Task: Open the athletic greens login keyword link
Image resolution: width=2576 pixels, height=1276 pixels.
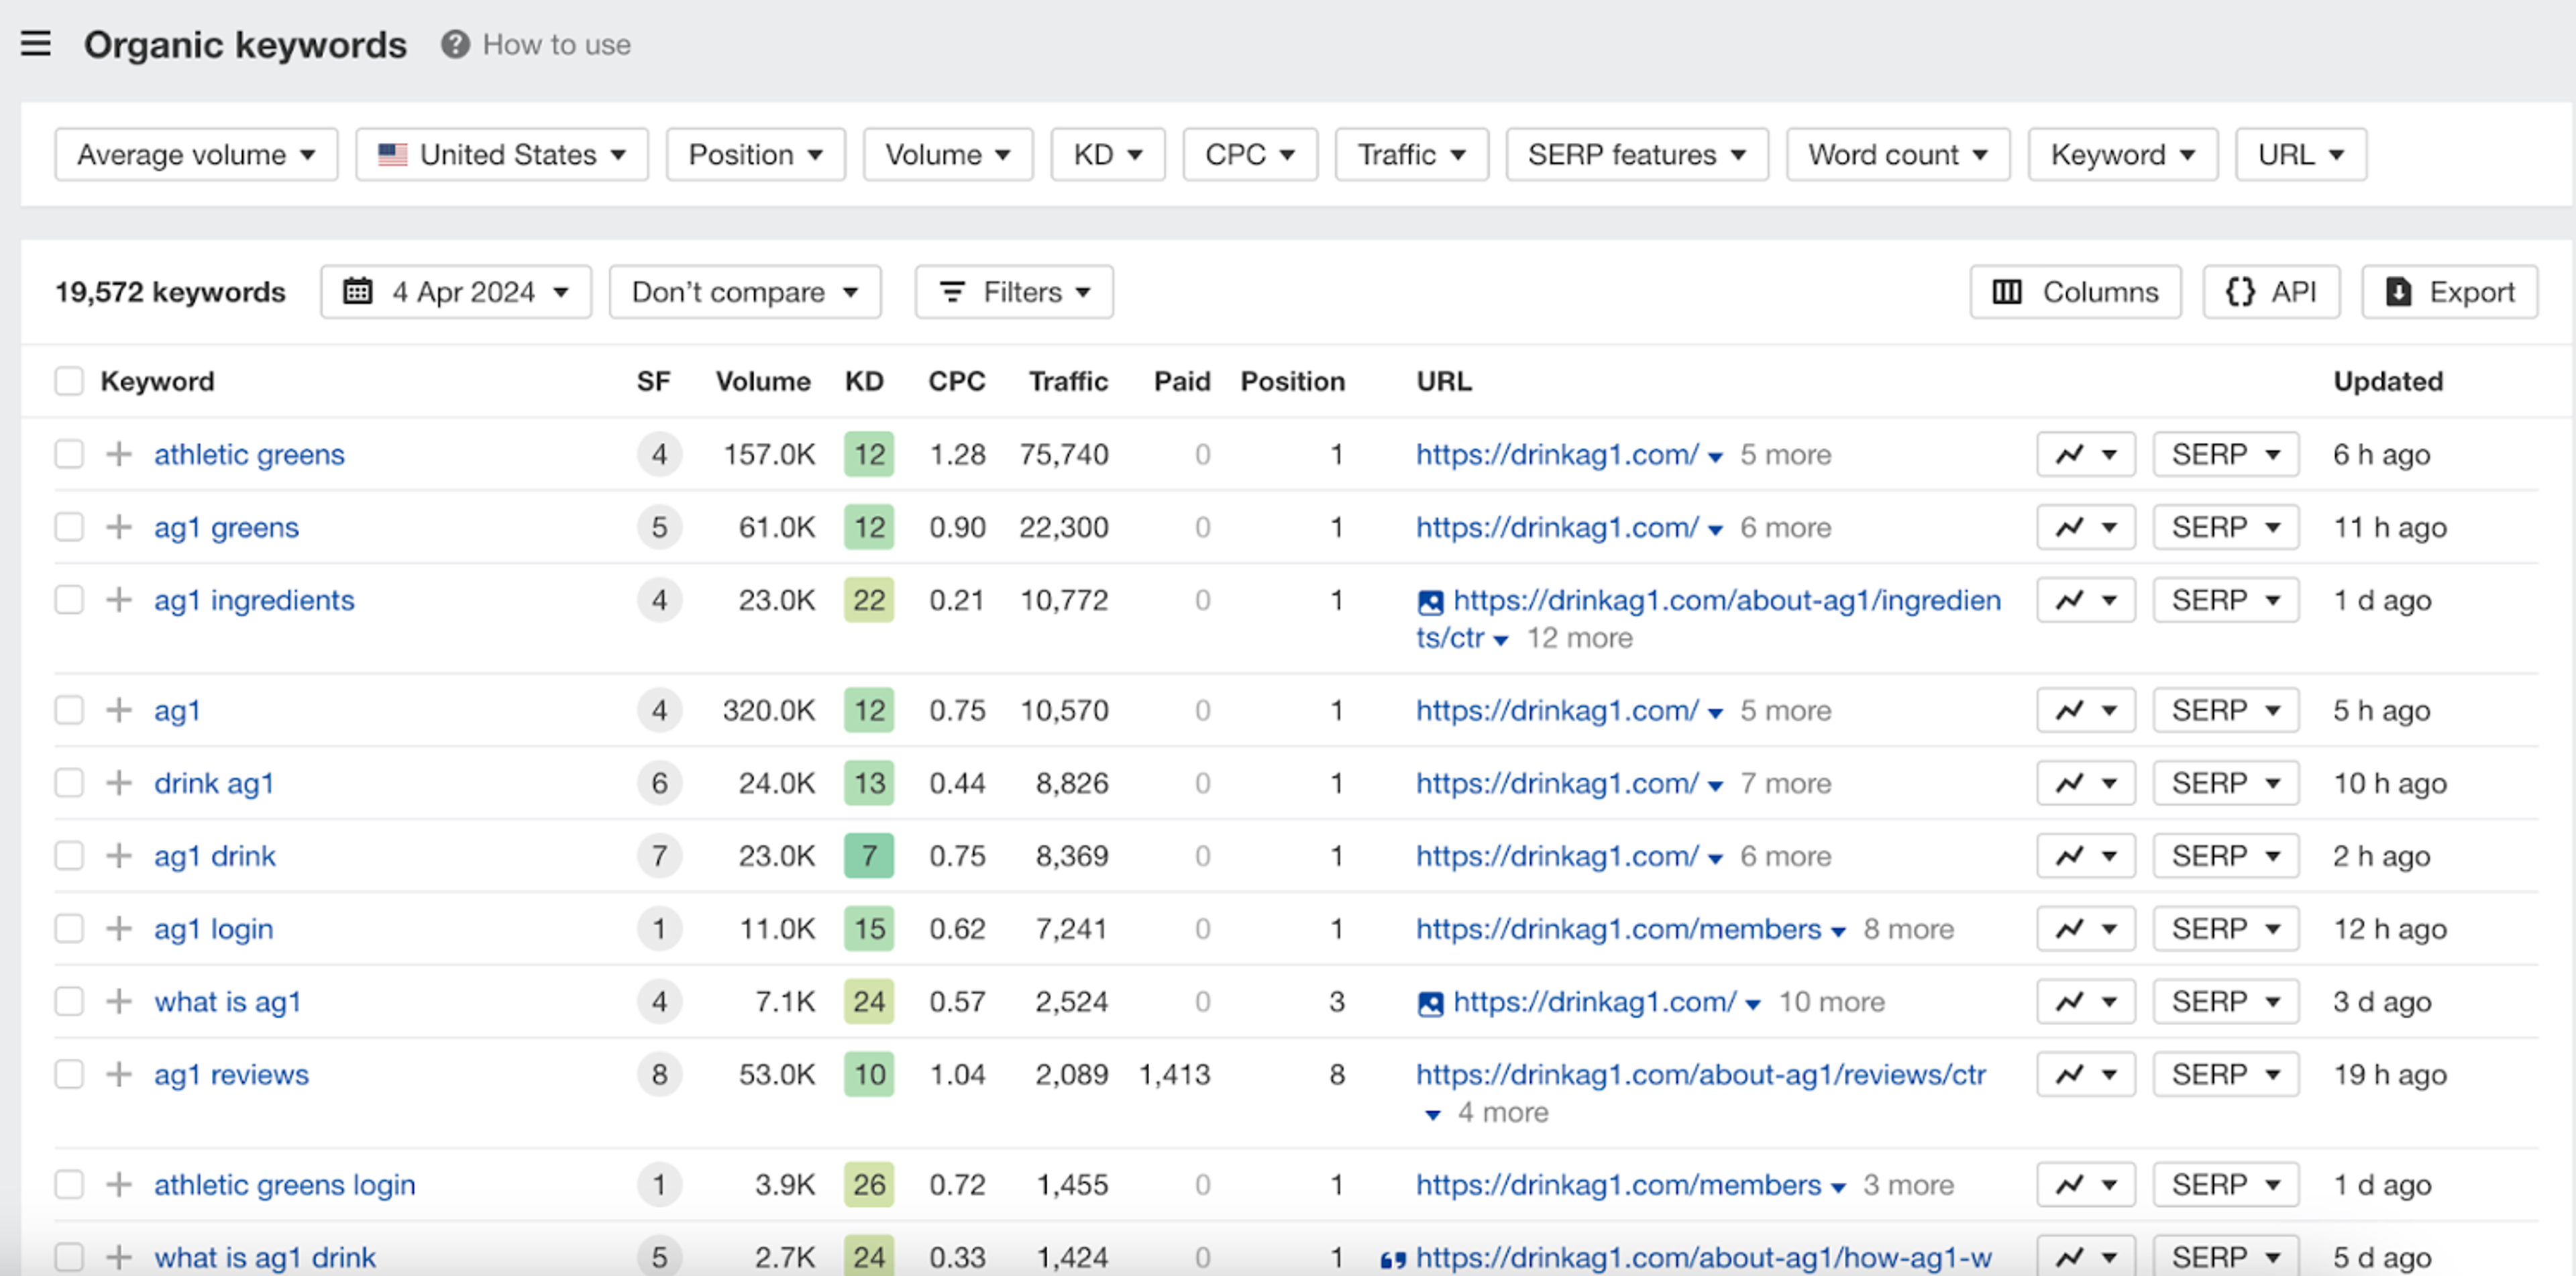Action: 284,1185
